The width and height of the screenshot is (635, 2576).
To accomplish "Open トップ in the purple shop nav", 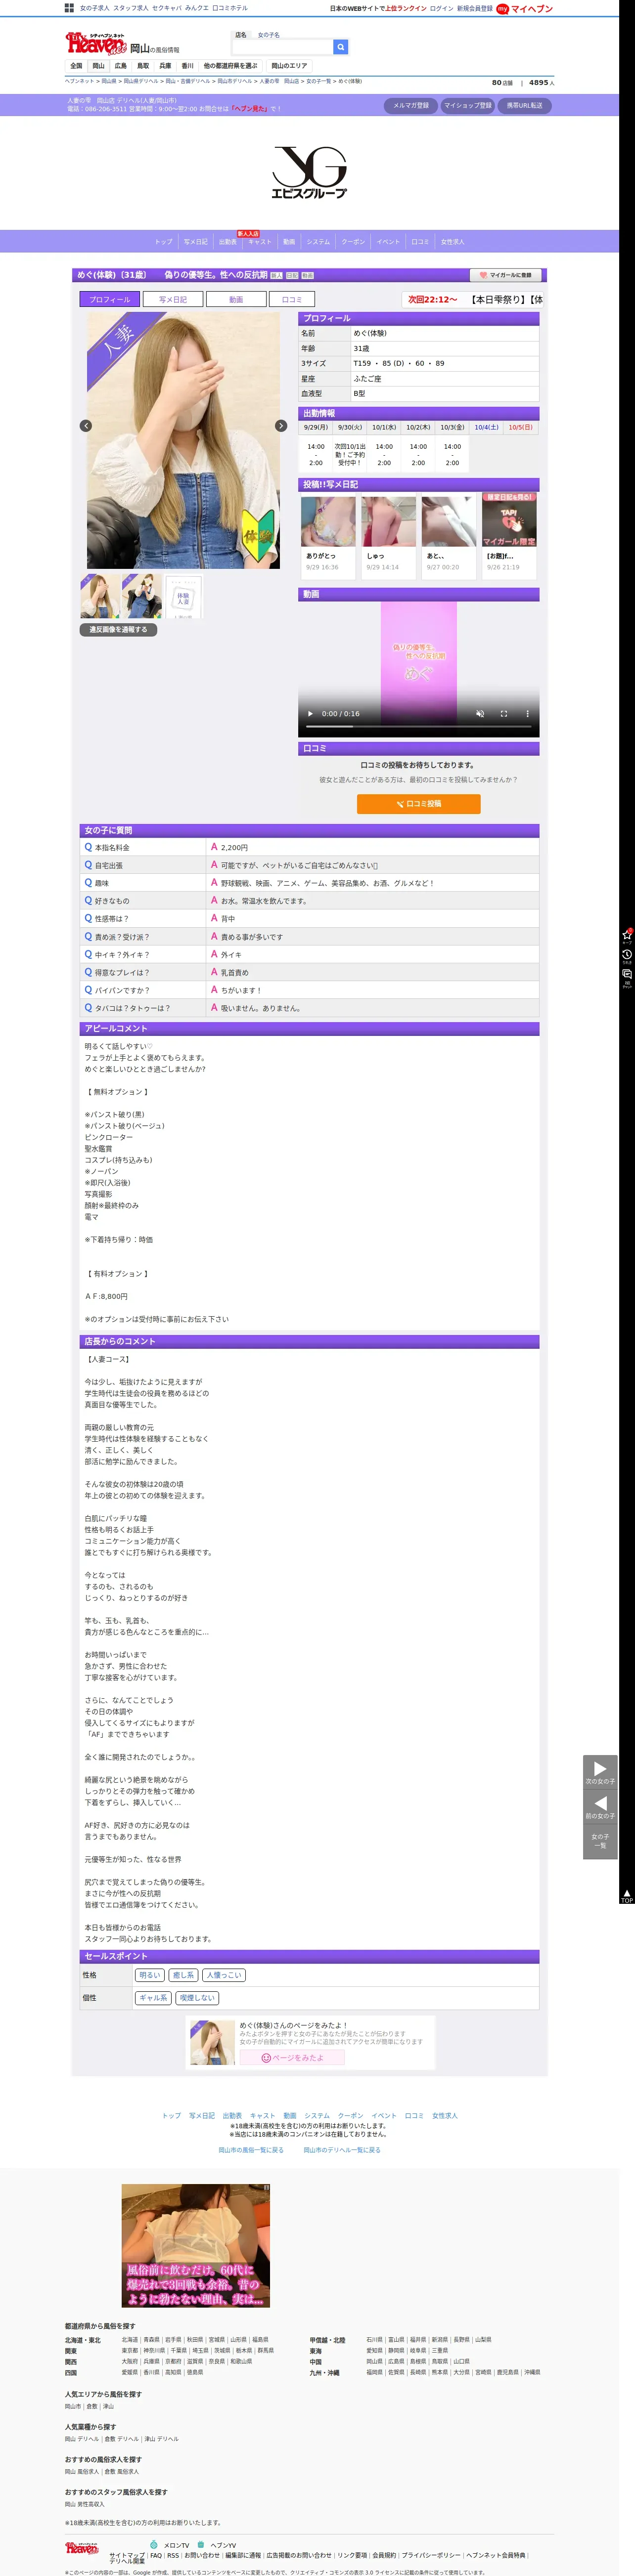I will [164, 242].
